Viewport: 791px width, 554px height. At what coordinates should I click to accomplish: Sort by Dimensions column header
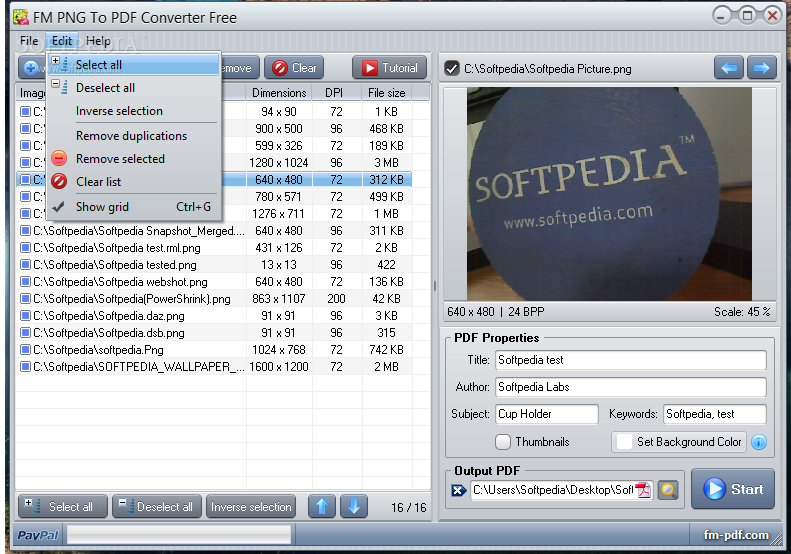pos(279,93)
